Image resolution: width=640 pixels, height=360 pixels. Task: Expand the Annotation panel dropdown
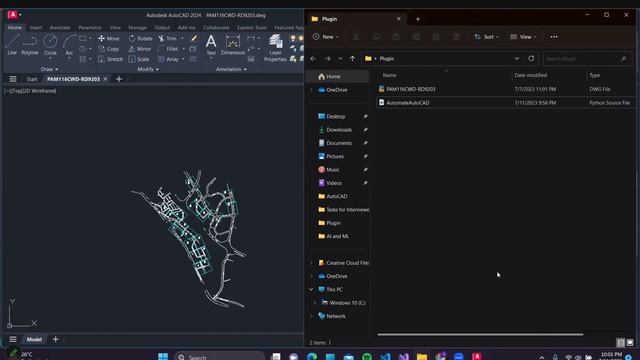click(x=231, y=69)
